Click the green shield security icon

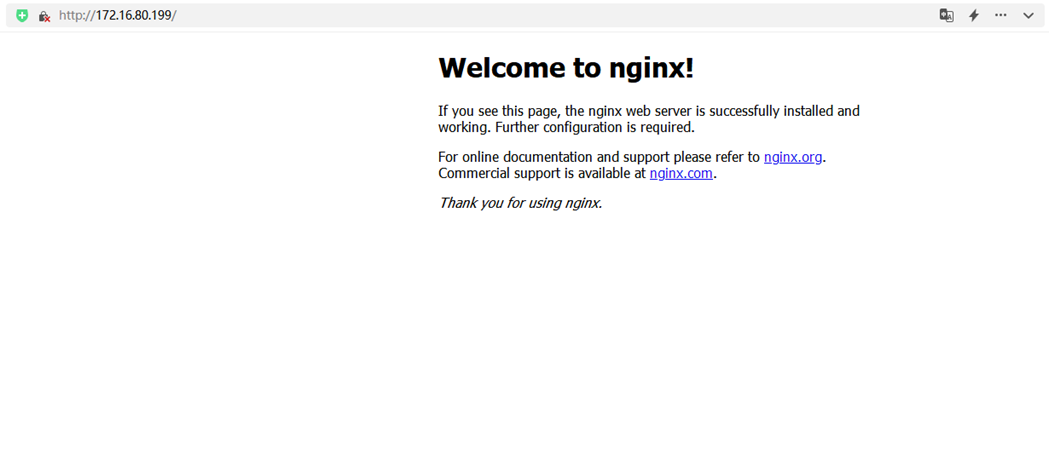(x=22, y=15)
